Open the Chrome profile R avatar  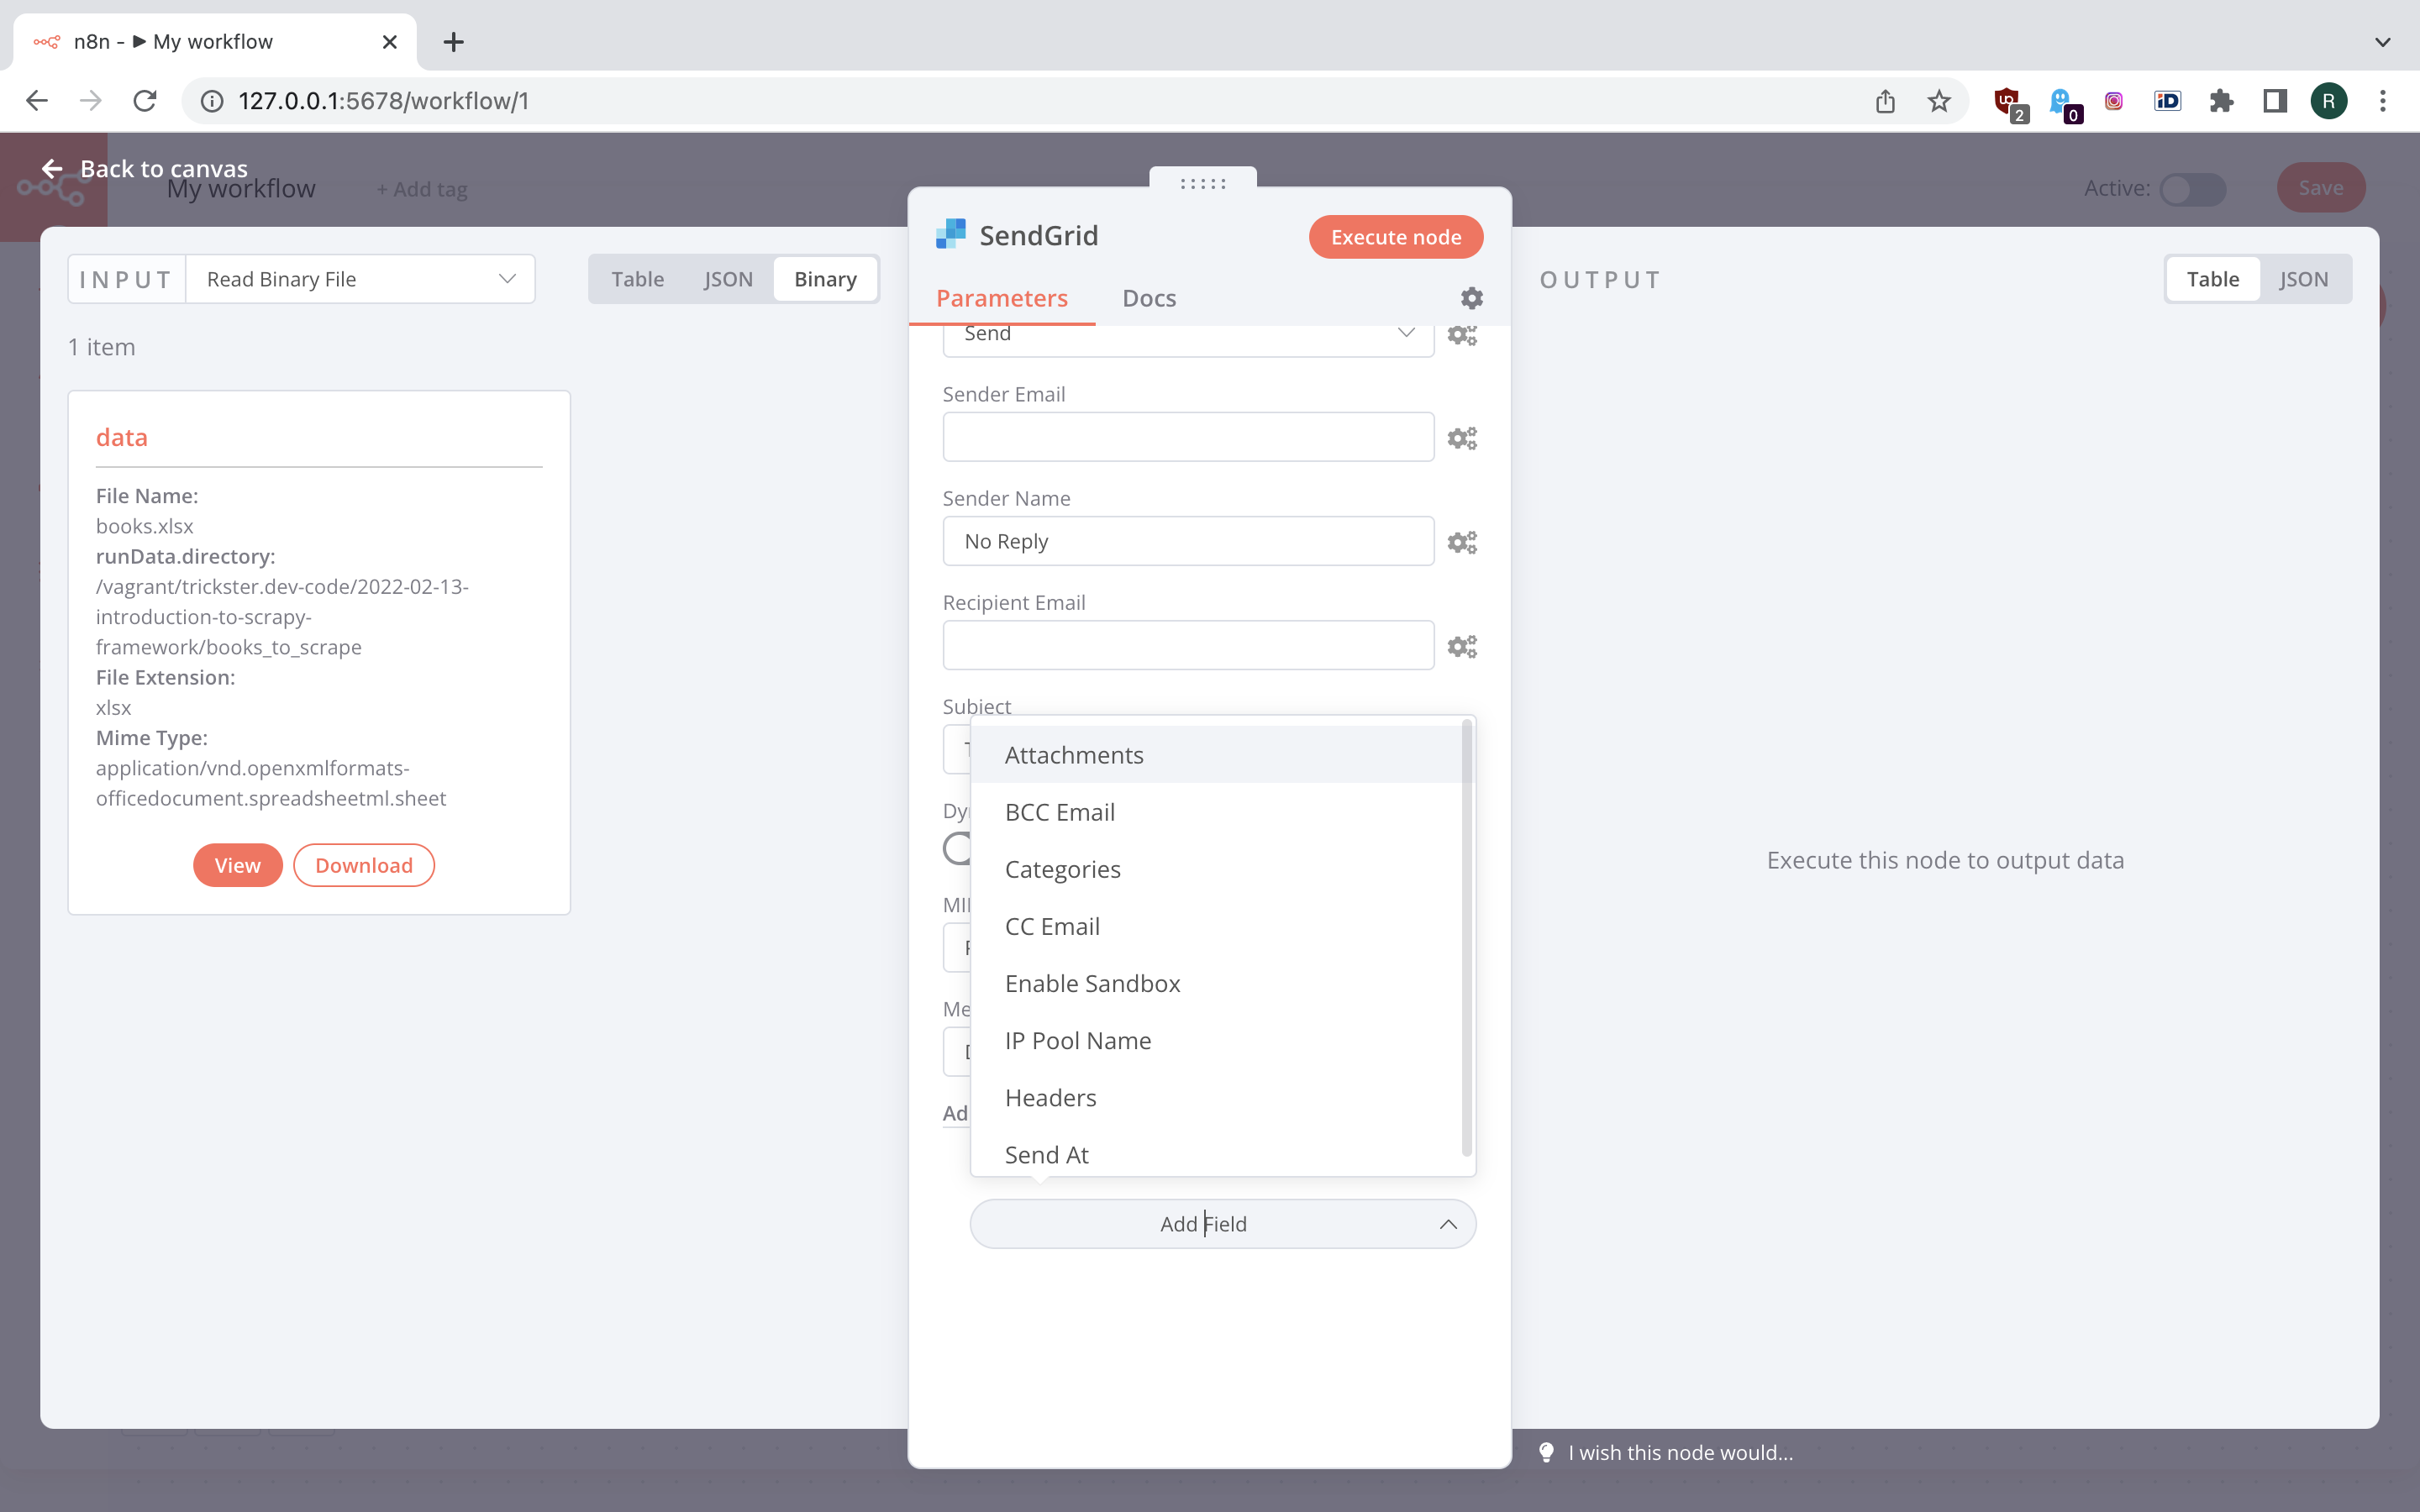pos(2329,101)
